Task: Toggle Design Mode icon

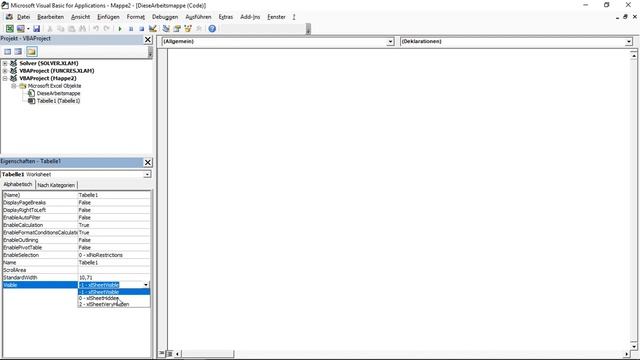Action: [x=153, y=29]
